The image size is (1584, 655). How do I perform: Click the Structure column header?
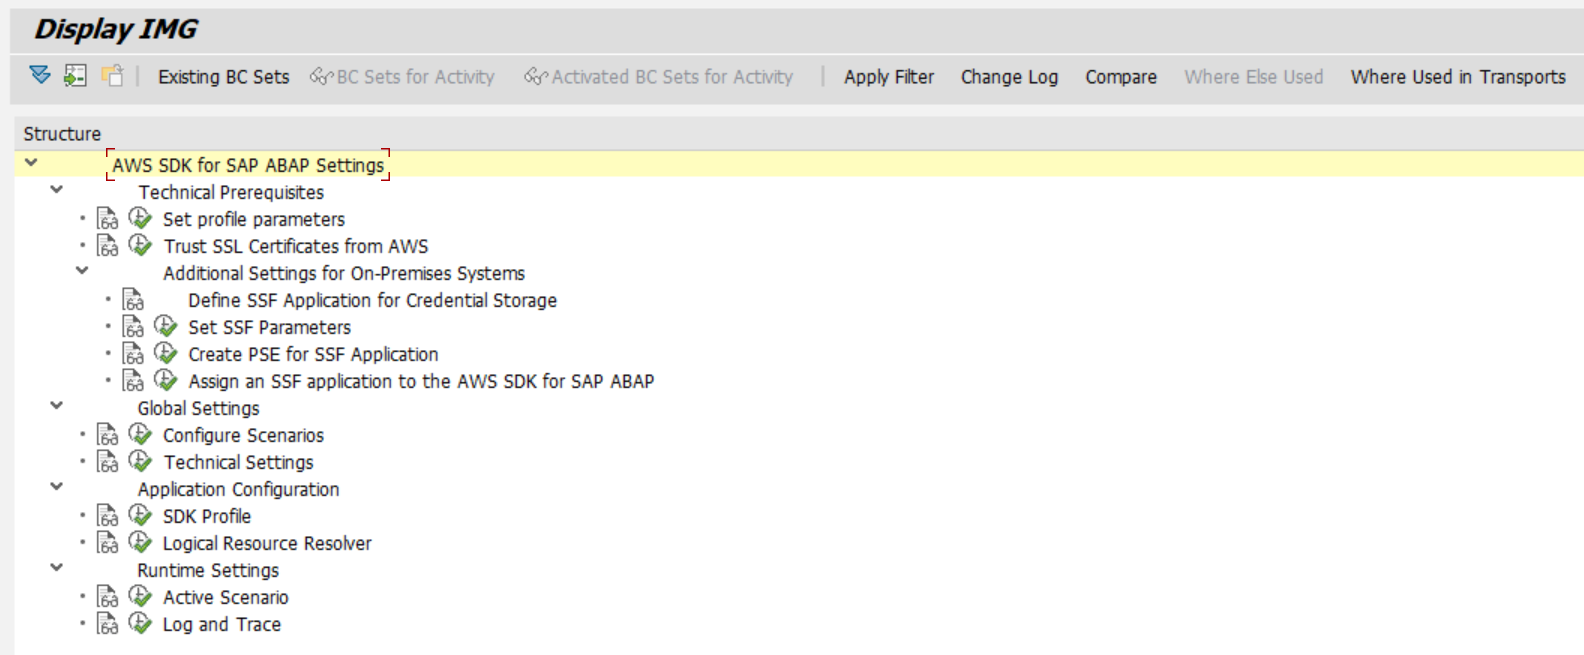pyautogui.click(x=62, y=134)
